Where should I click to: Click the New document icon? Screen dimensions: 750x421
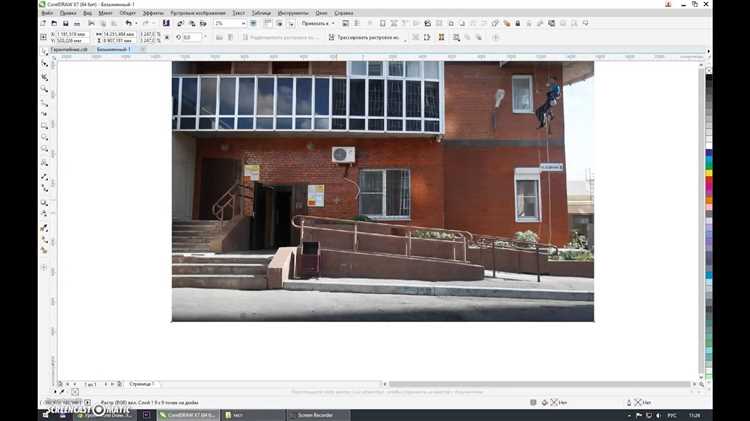tap(44, 23)
